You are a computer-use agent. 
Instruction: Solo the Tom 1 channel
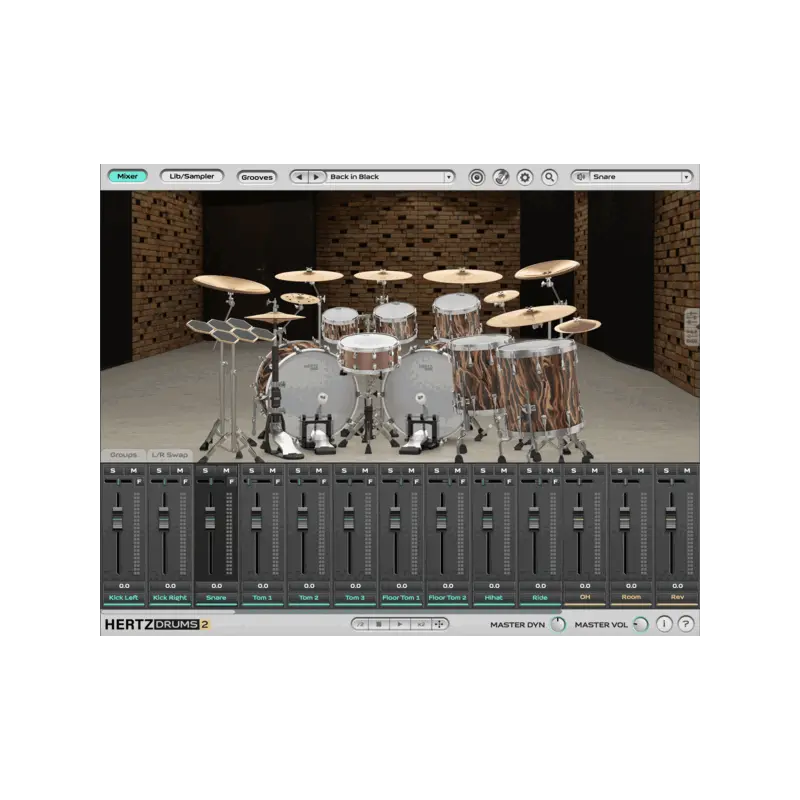252,470
